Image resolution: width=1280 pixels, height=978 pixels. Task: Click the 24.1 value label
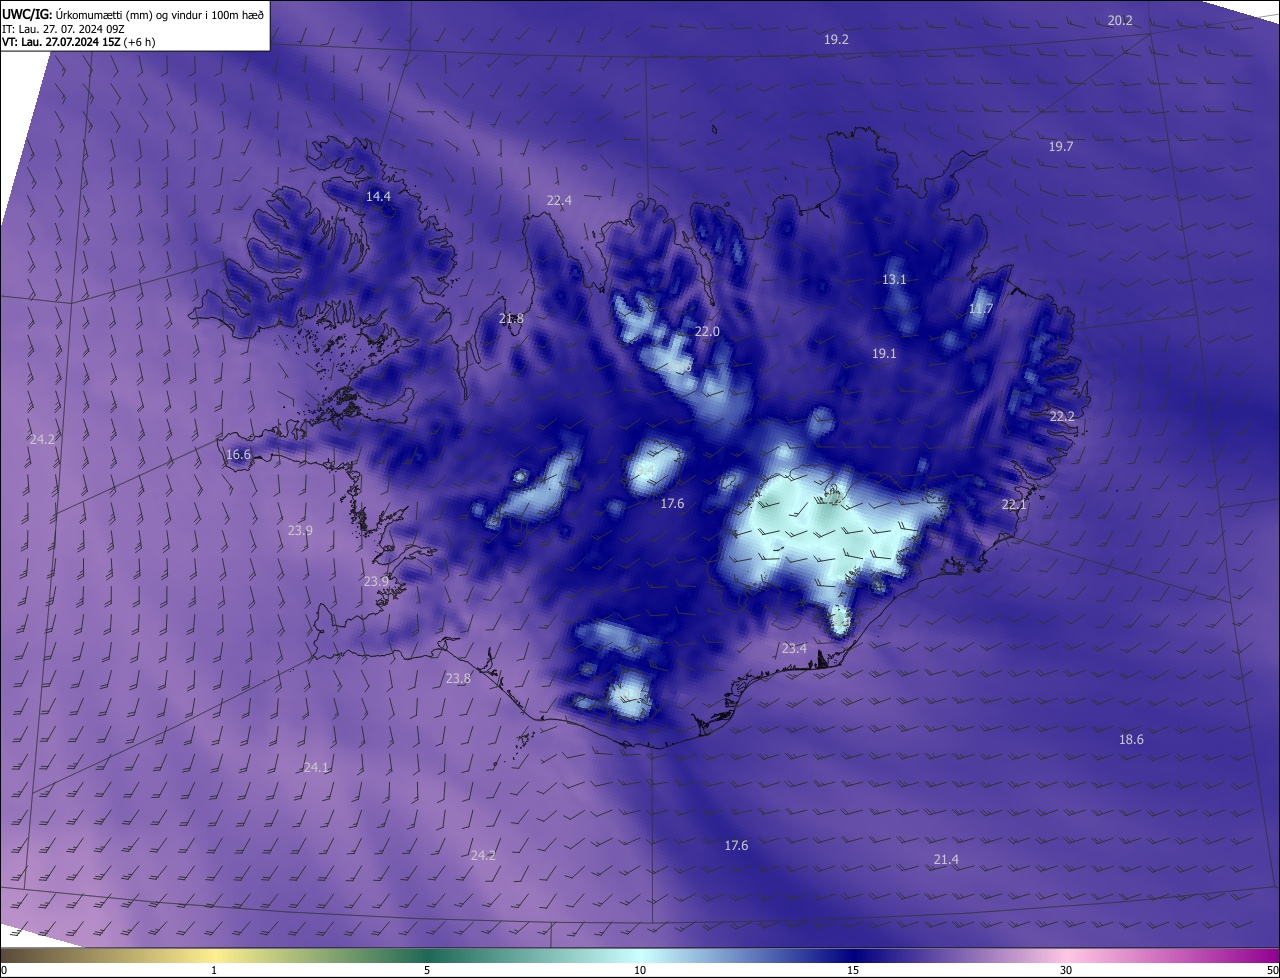(316, 767)
